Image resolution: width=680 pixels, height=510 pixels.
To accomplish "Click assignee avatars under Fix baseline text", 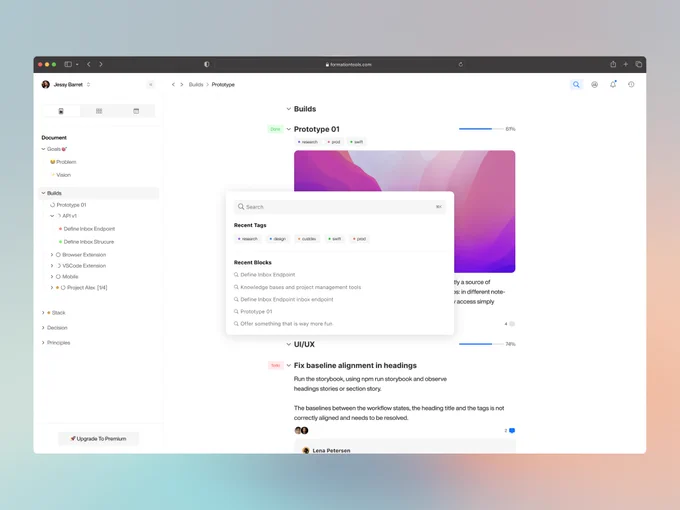I will (301, 430).
